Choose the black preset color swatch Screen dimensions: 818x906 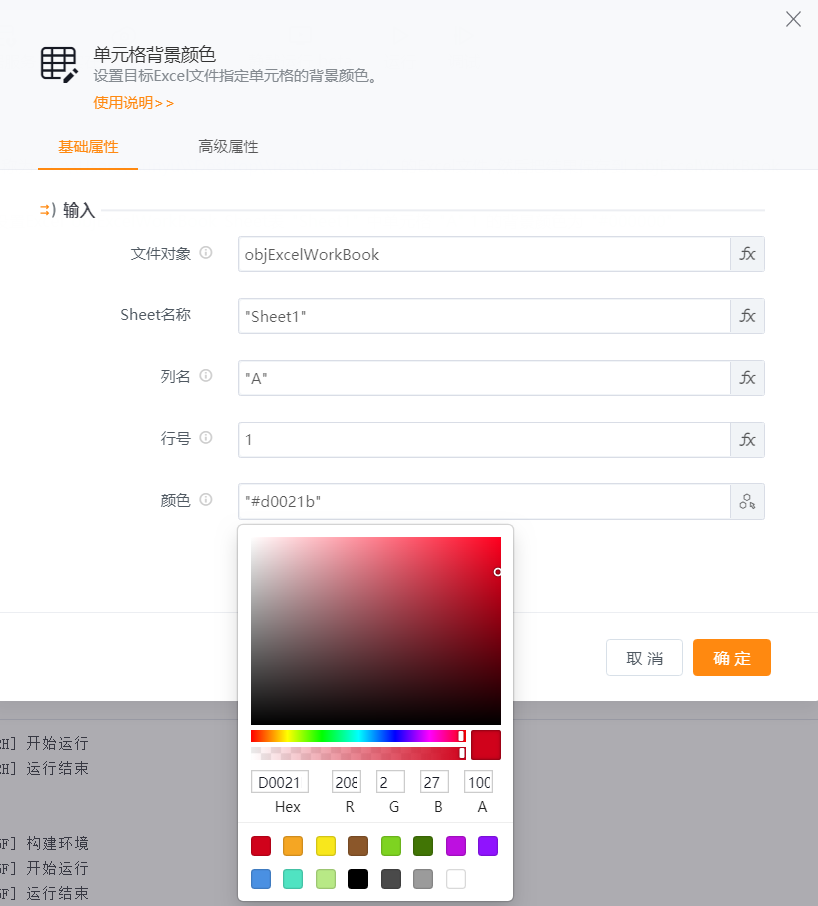click(358, 879)
